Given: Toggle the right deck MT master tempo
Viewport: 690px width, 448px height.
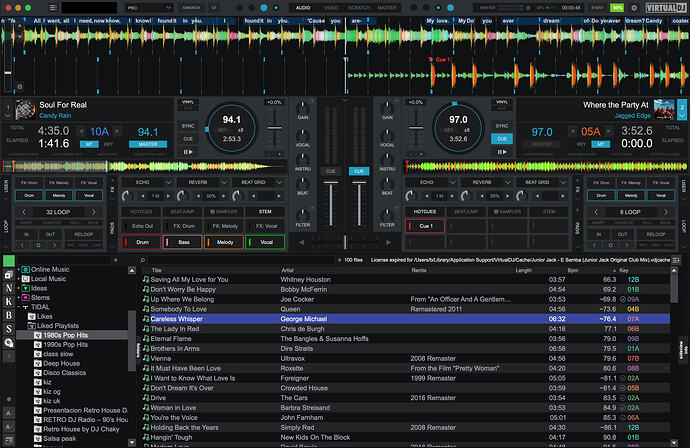Looking at the screenshot, I should click(601, 144).
